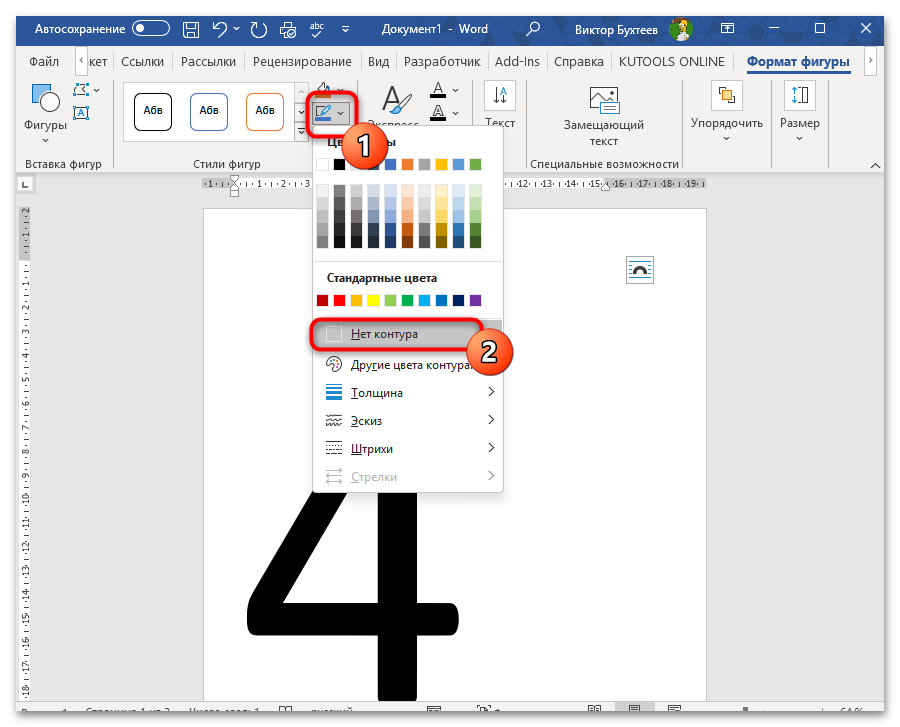Click the layout options icon beside the shape

(639, 270)
